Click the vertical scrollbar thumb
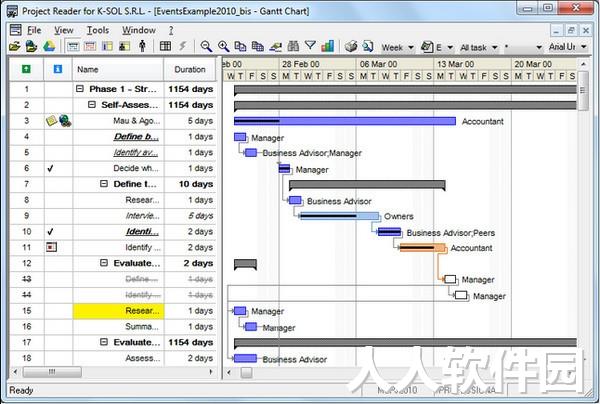The image size is (600, 404). click(583, 91)
